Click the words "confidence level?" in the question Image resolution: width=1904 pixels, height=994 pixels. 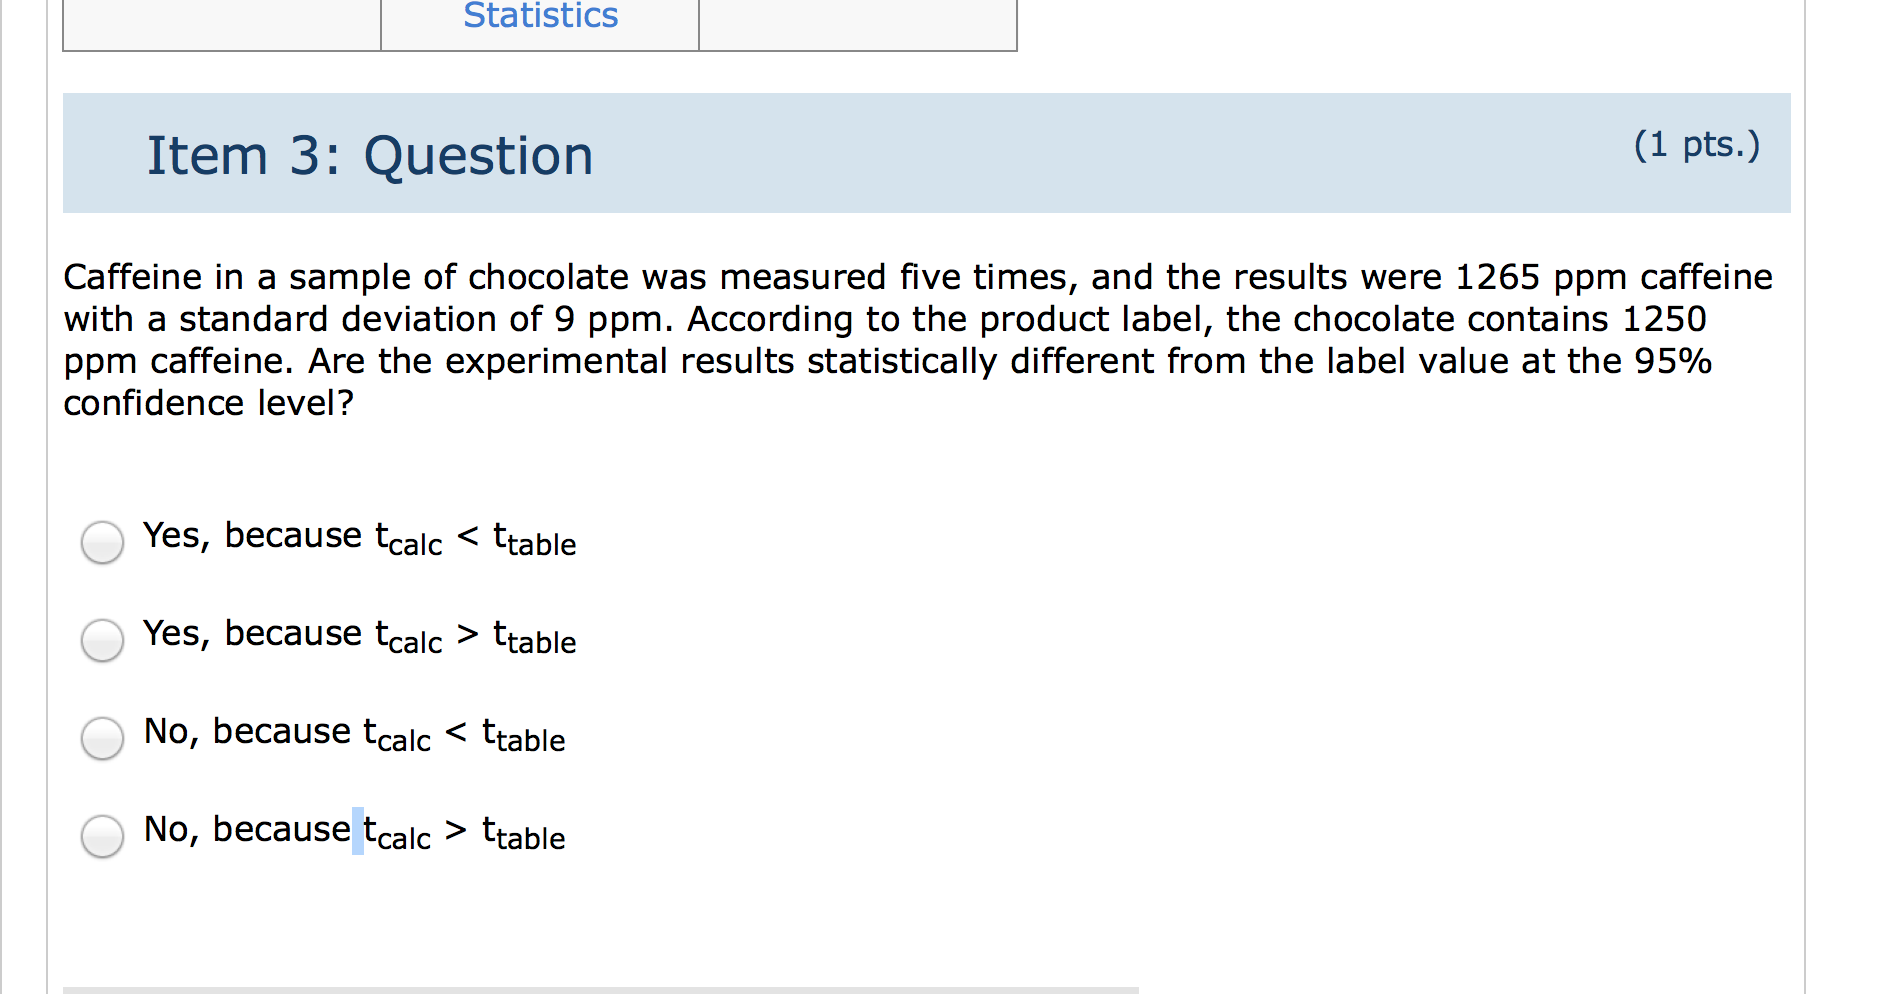[x=209, y=403]
